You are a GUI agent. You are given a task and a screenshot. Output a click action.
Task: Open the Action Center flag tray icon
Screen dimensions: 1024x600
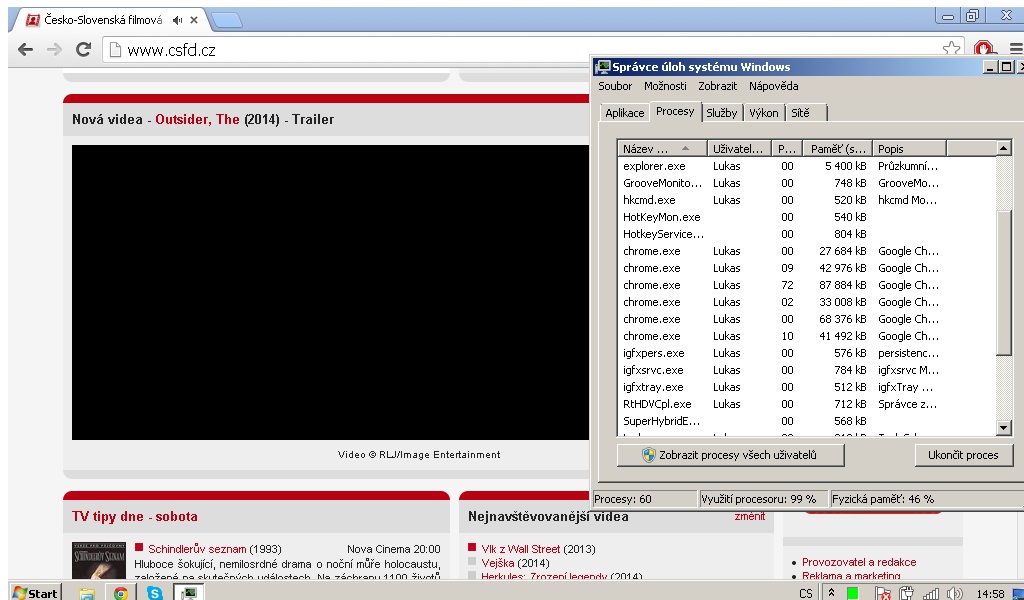[x=882, y=593]
